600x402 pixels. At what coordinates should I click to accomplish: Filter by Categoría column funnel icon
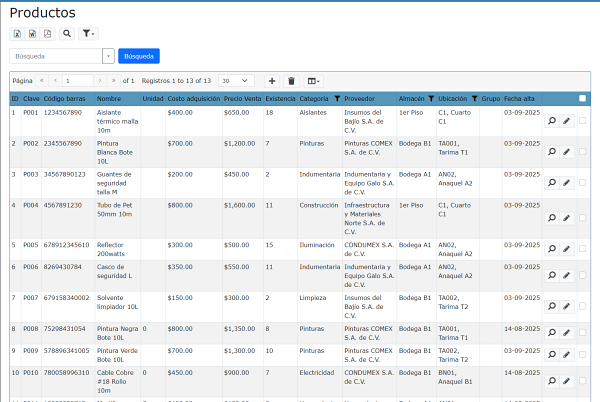pos(336,99)
